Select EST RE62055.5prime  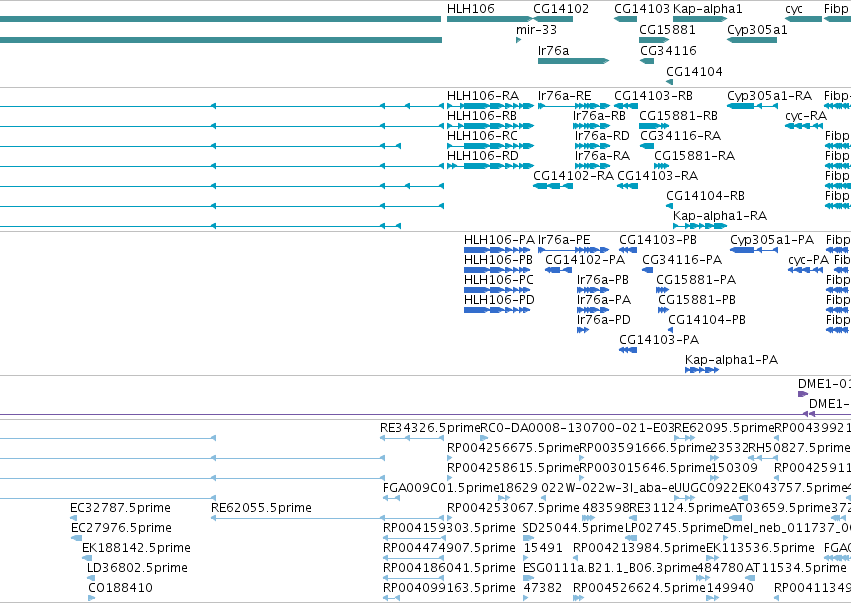click(x=261, y=508)
